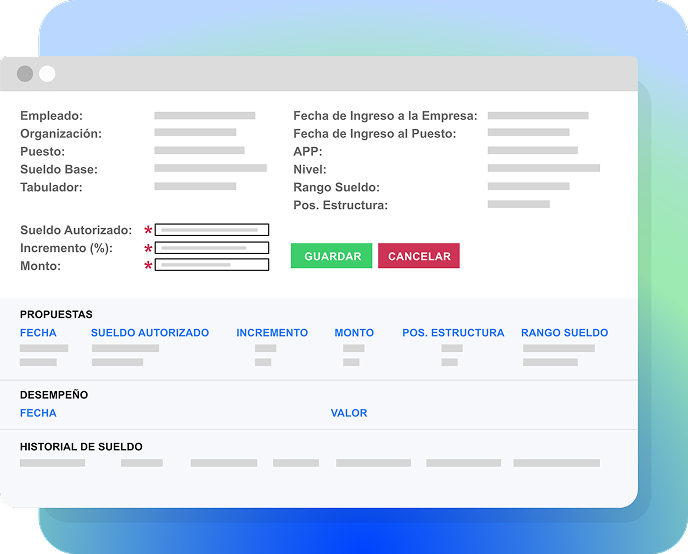Image resolution: width=688 pixels, height=554 pixels.
Task: Select the Incremento column header
Action: pyautogui.click(x=272, y=333)
